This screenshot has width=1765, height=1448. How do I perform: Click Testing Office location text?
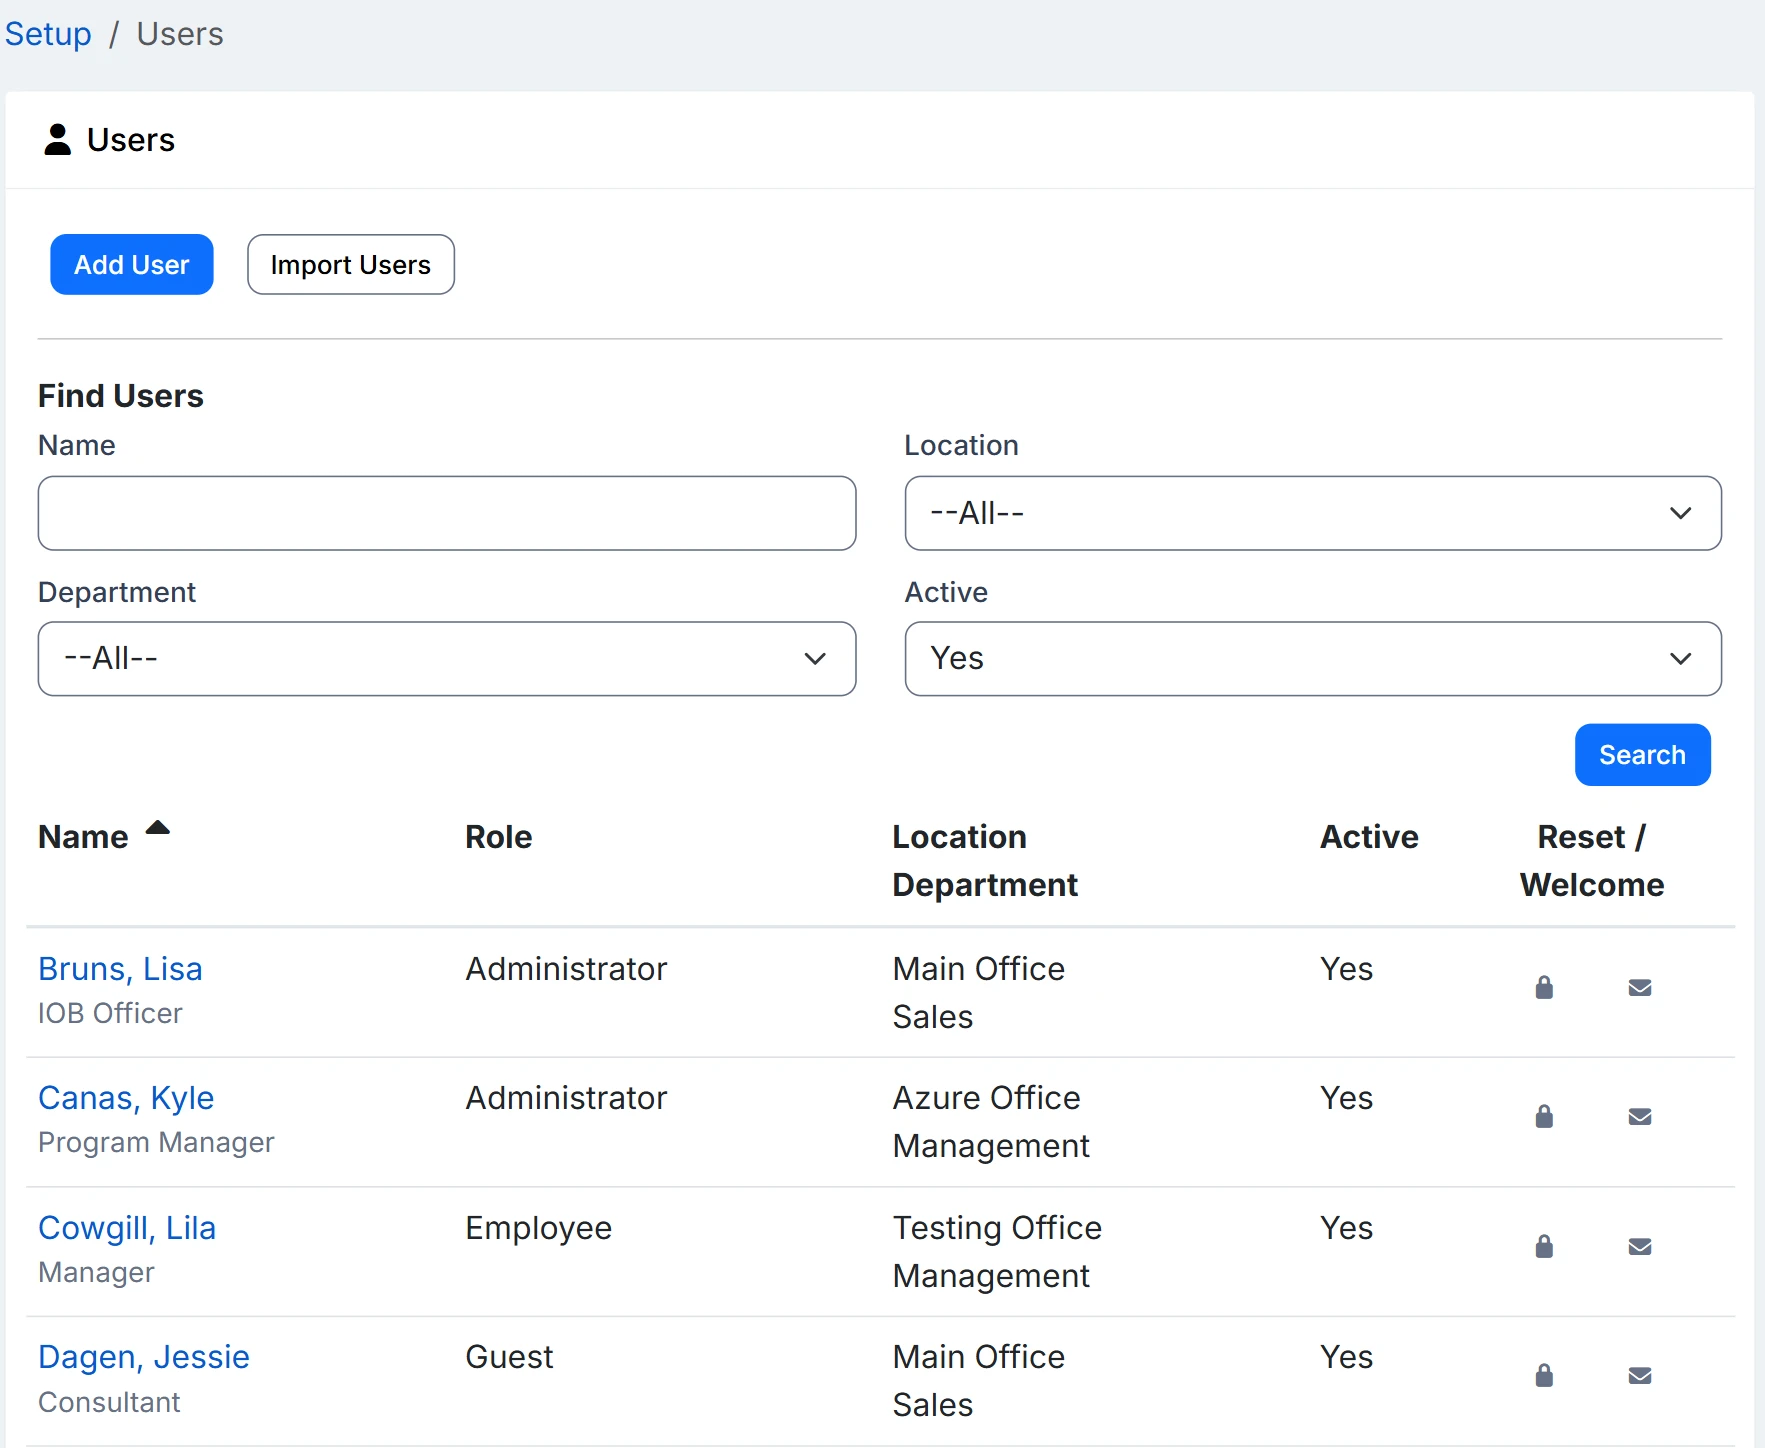[997, 1228]
